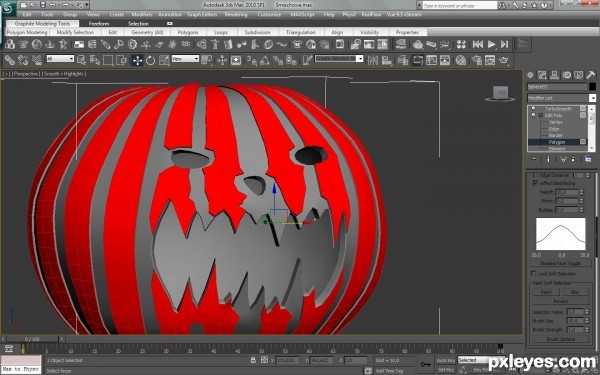The image size is (600, 375).
Task: Open the Modifiers menu
Action: coord(142,15)
